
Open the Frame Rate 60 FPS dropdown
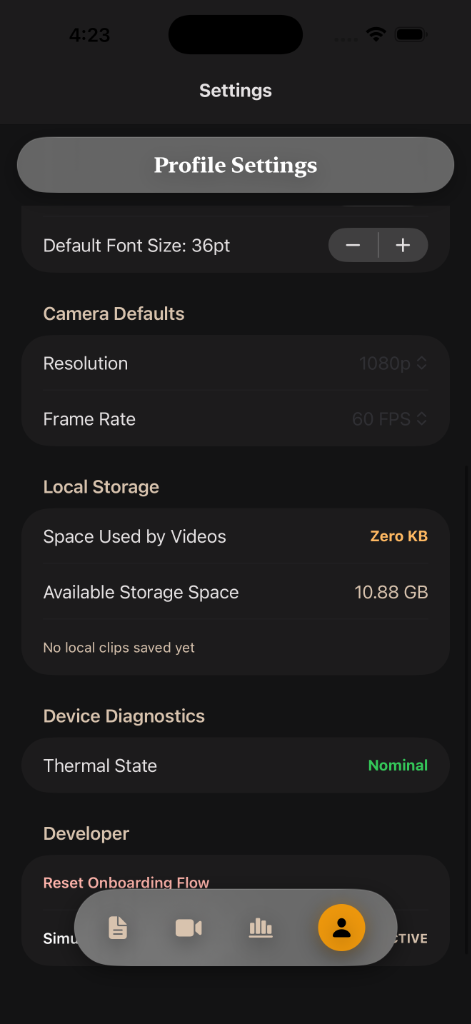point(390,419)
